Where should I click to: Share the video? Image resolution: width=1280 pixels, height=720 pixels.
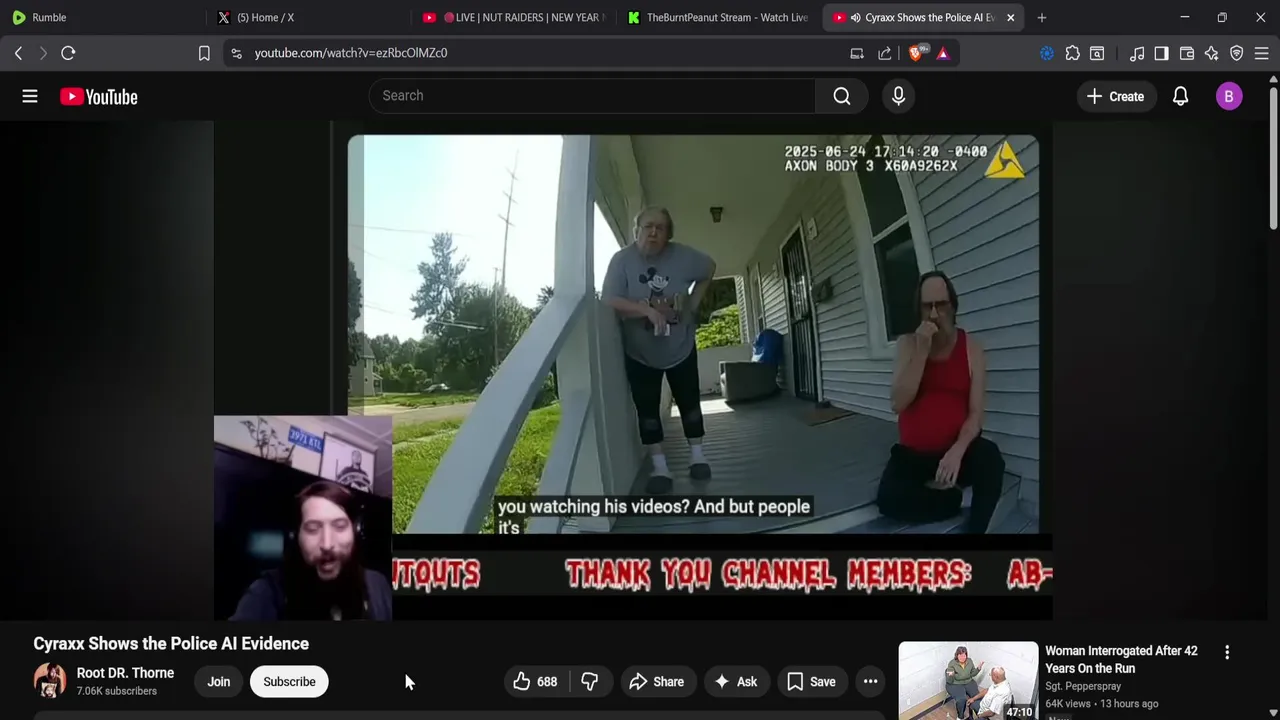(x=656, y=682)
